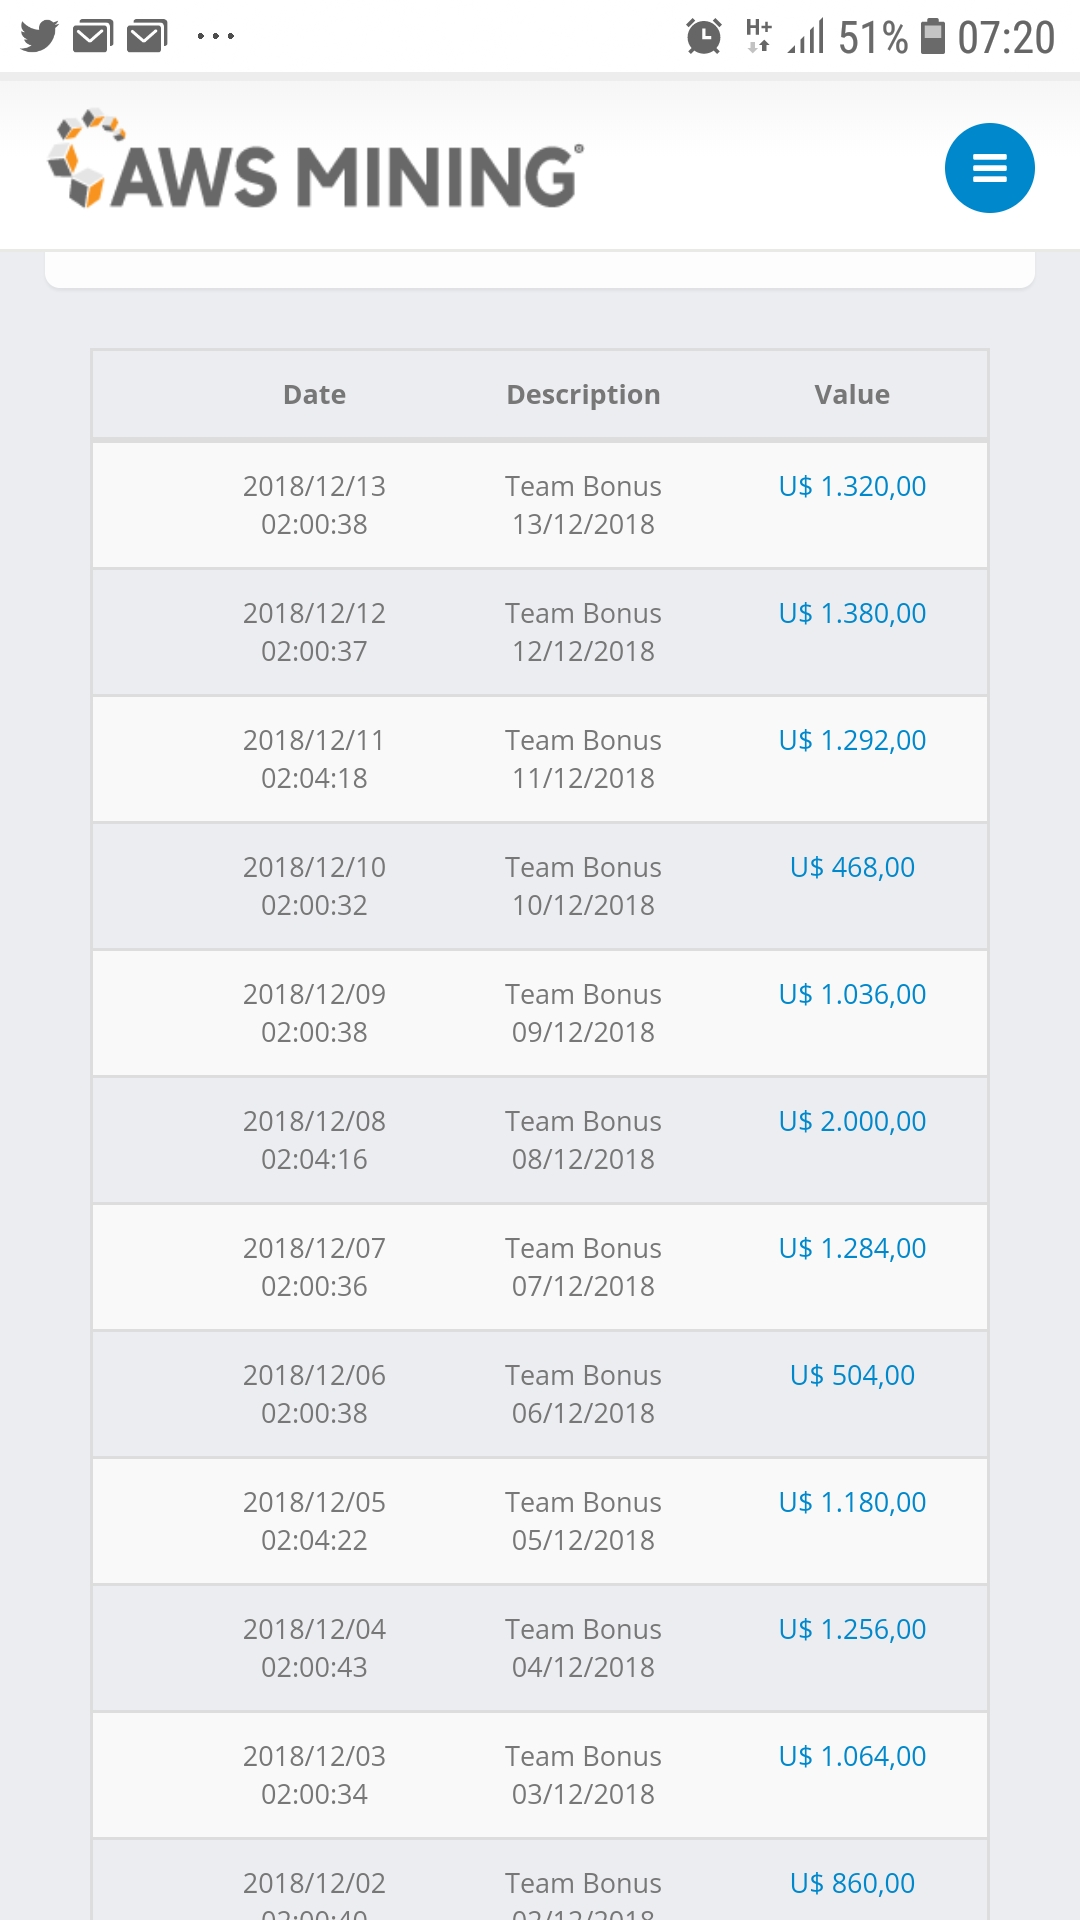This screenshot has width=1080, height=1920.
Task: Click the Date column header
Action: (314, 395)
